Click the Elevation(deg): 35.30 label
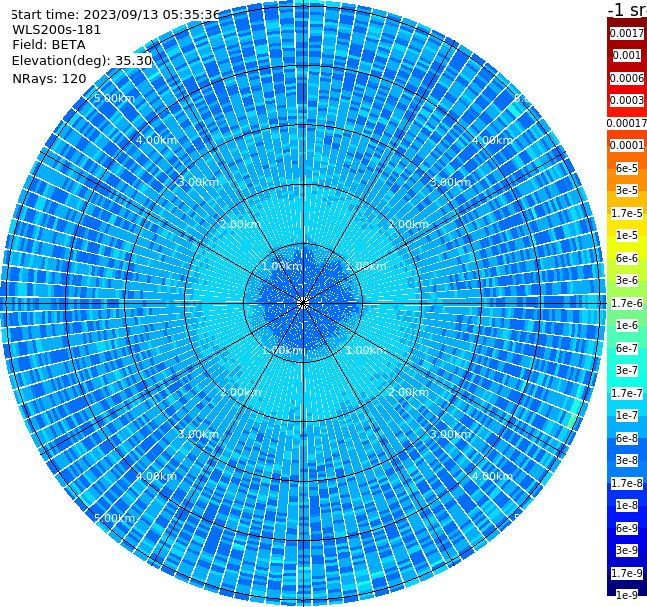The height and width of the screenshot is (607, 647). tap(82, 61)
